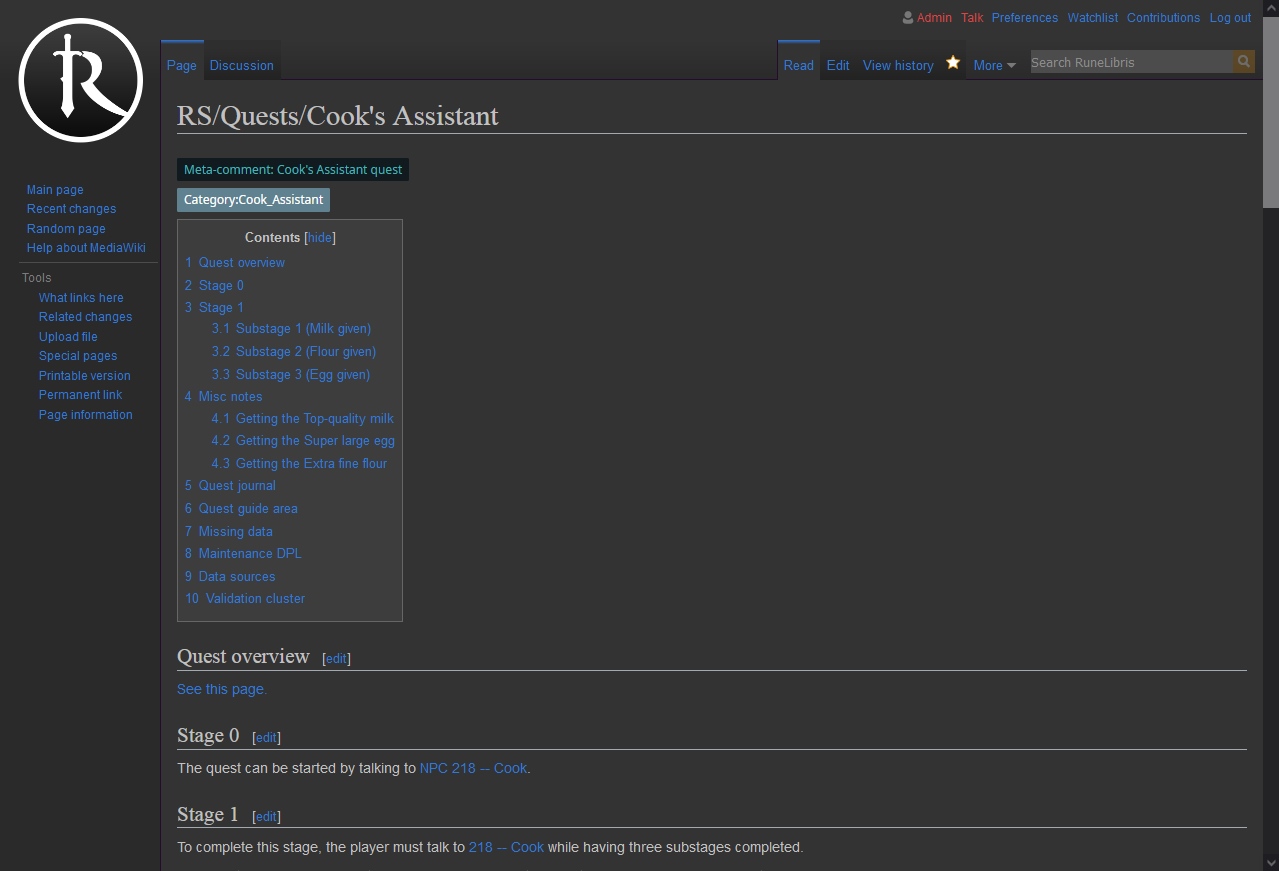The image size is (1279, 871).
Task: Click the Log out link
Action: coord(1230,18)
